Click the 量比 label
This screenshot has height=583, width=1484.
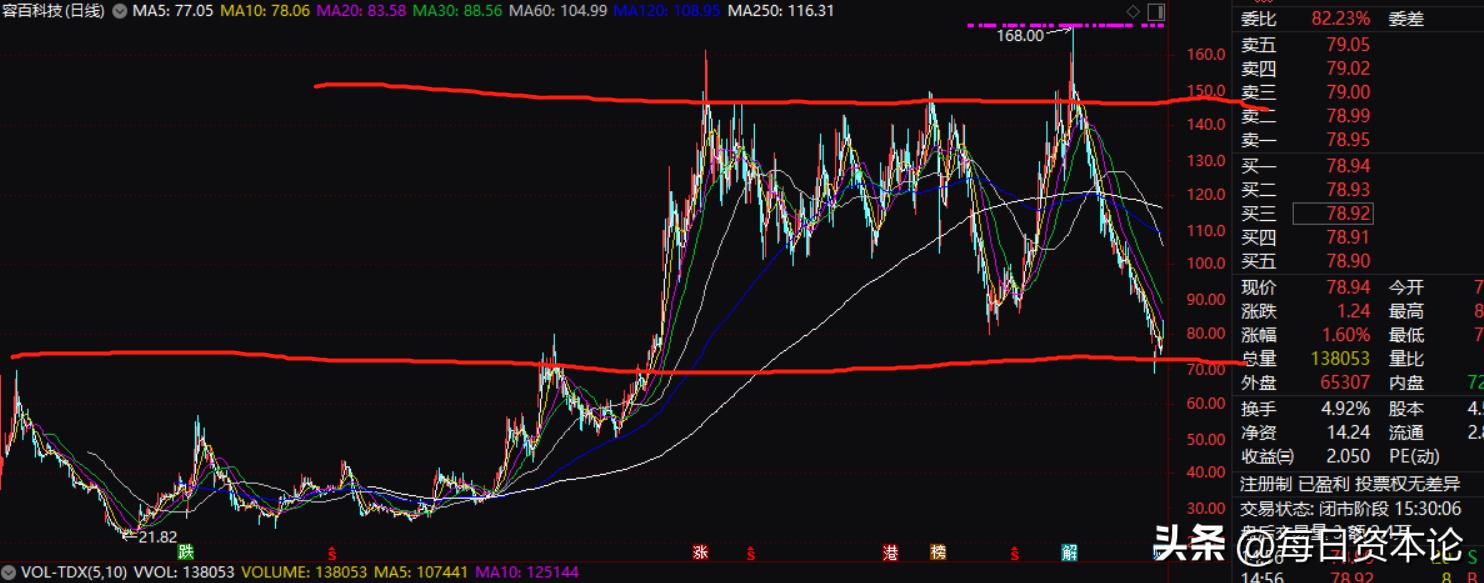(1405, 358)
